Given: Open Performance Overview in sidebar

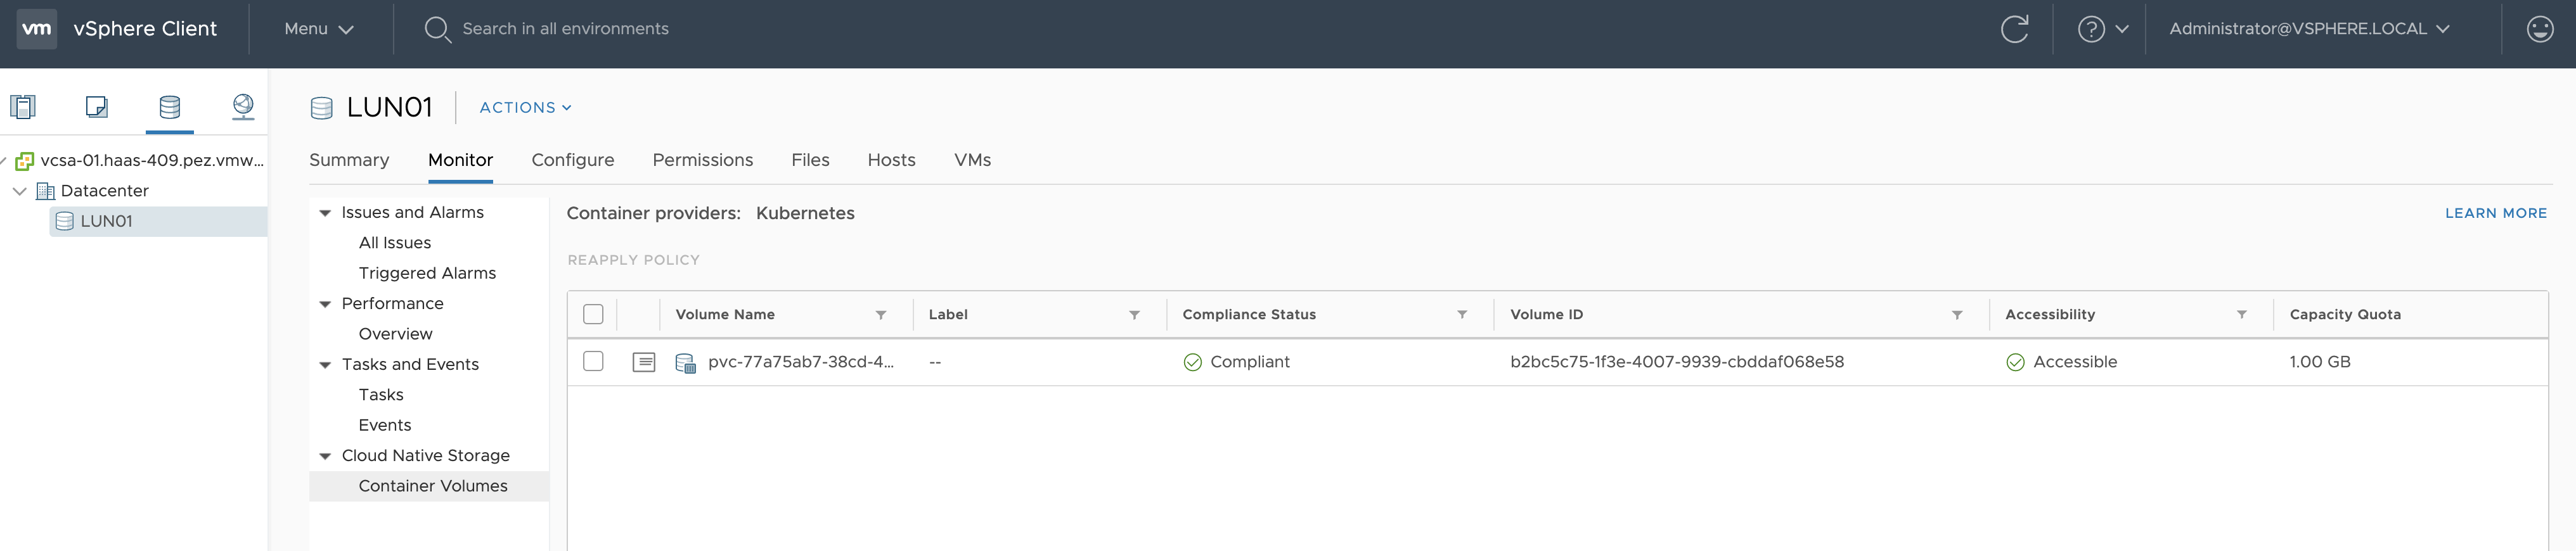Looking at the screenshot, I should pos(395,334).
